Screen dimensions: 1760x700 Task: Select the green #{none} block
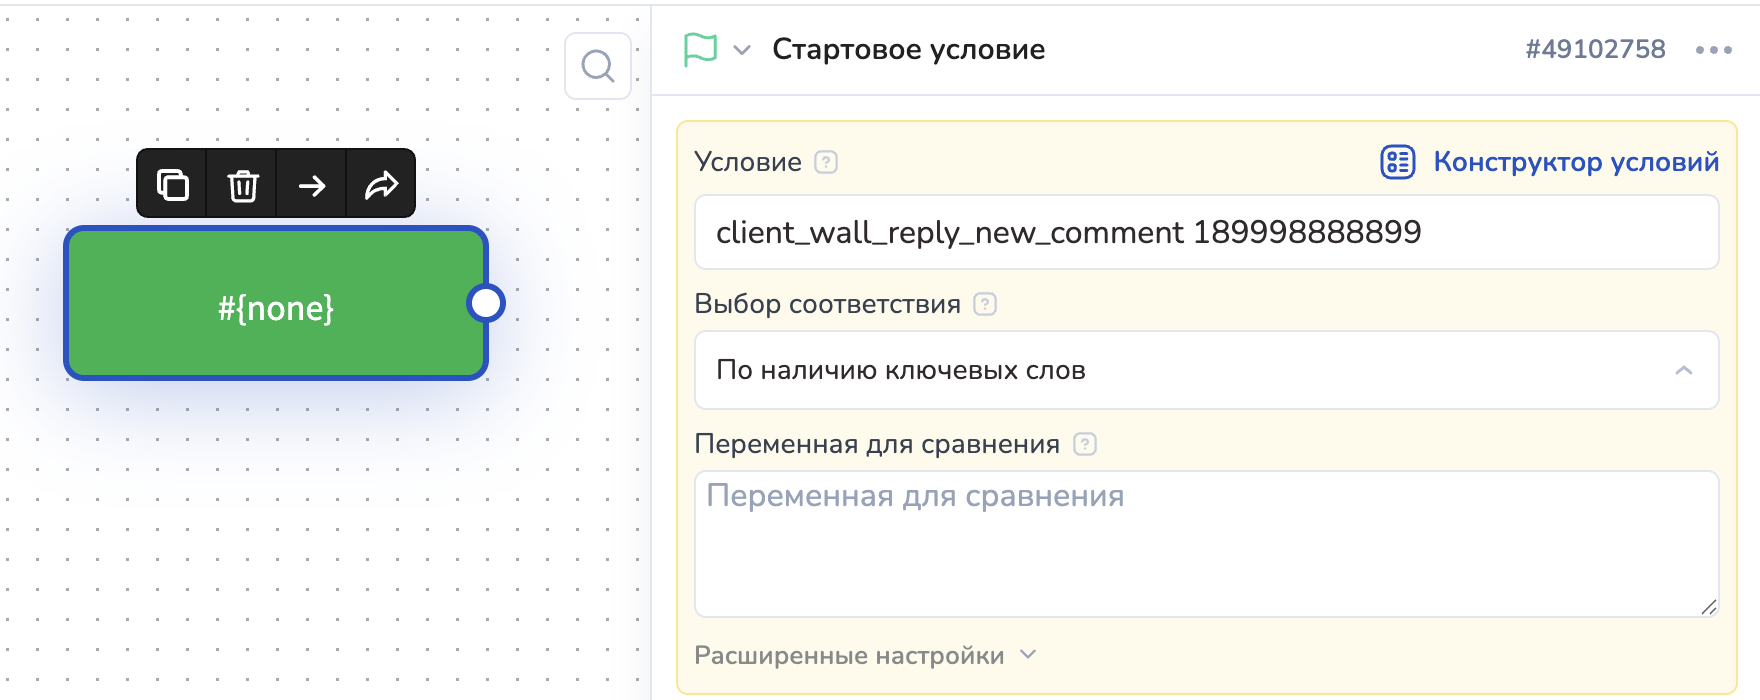tap(276, 304)
